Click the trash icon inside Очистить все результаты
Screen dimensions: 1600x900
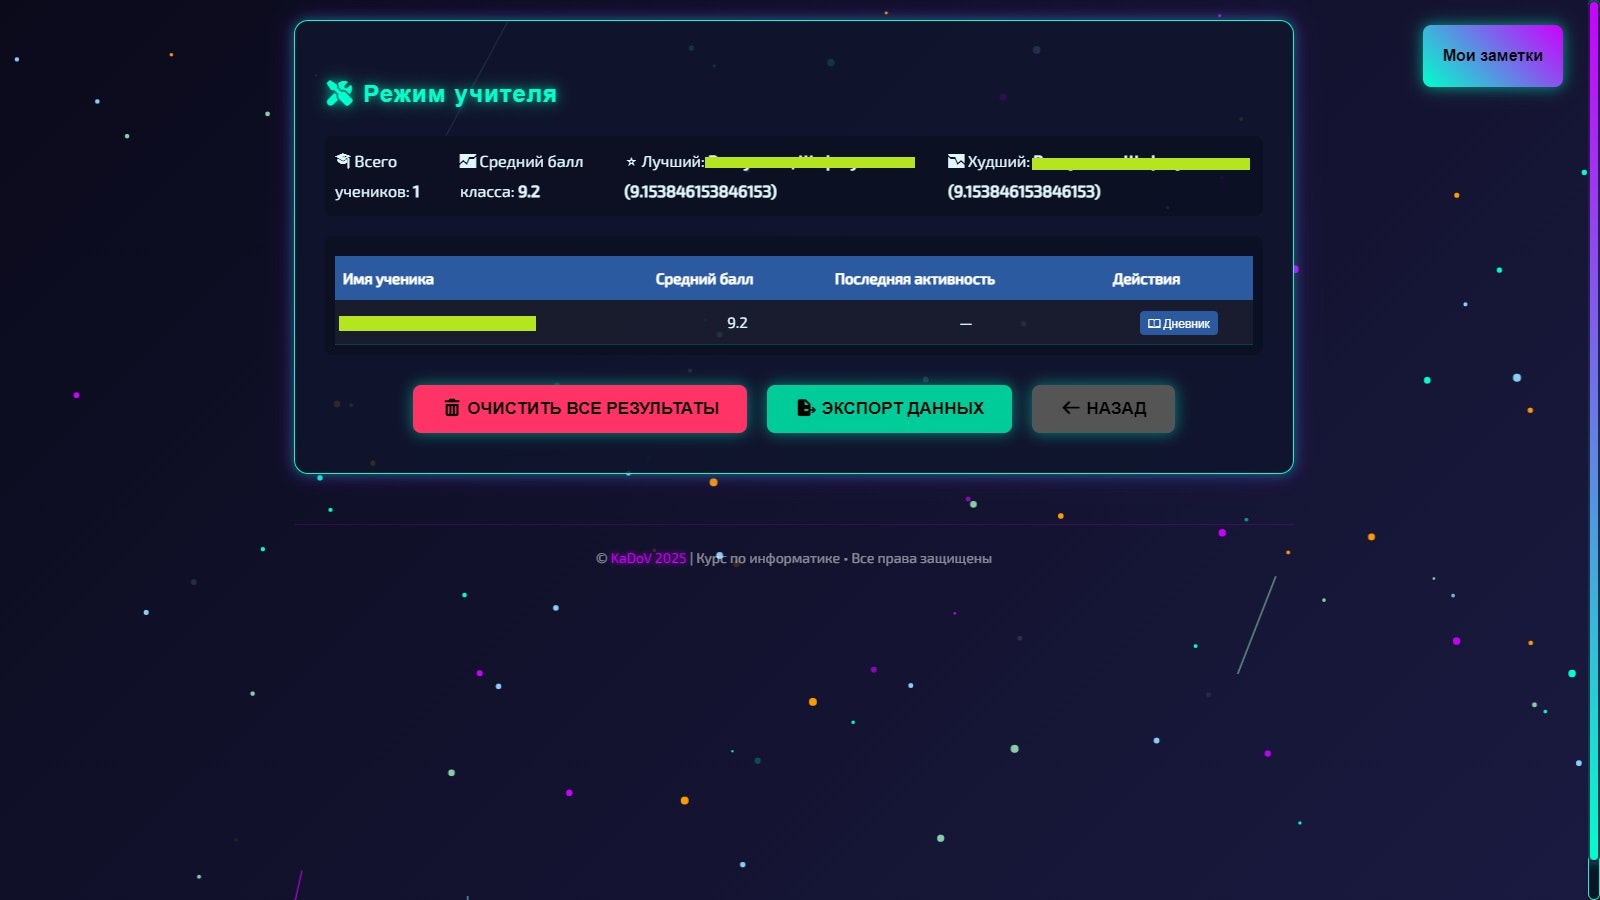452,408
